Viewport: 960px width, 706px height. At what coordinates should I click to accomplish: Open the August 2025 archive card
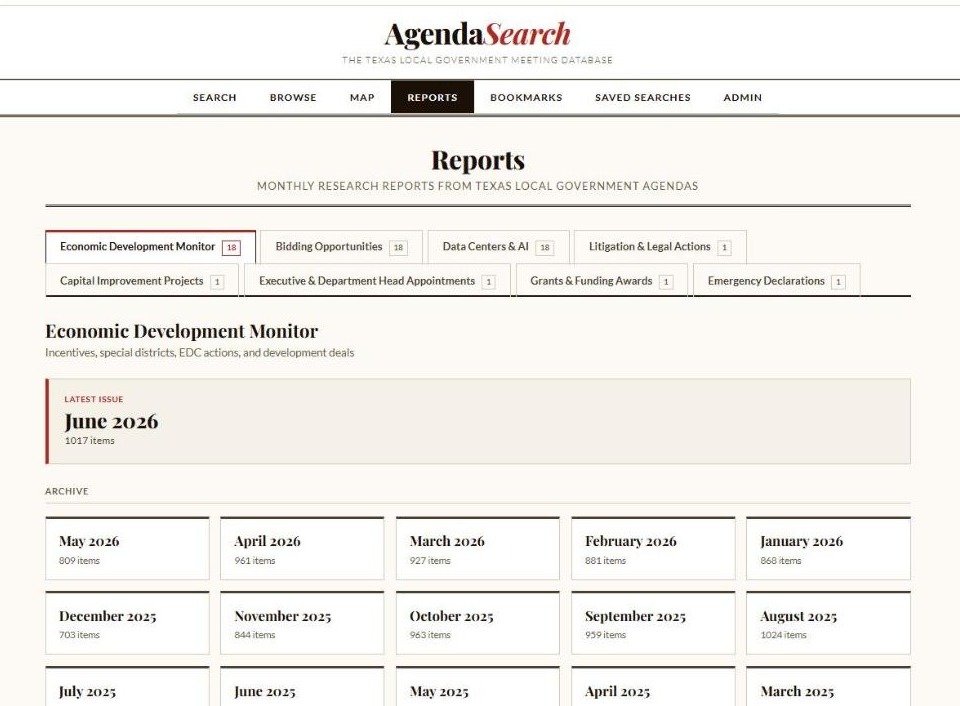click(828, 623)
